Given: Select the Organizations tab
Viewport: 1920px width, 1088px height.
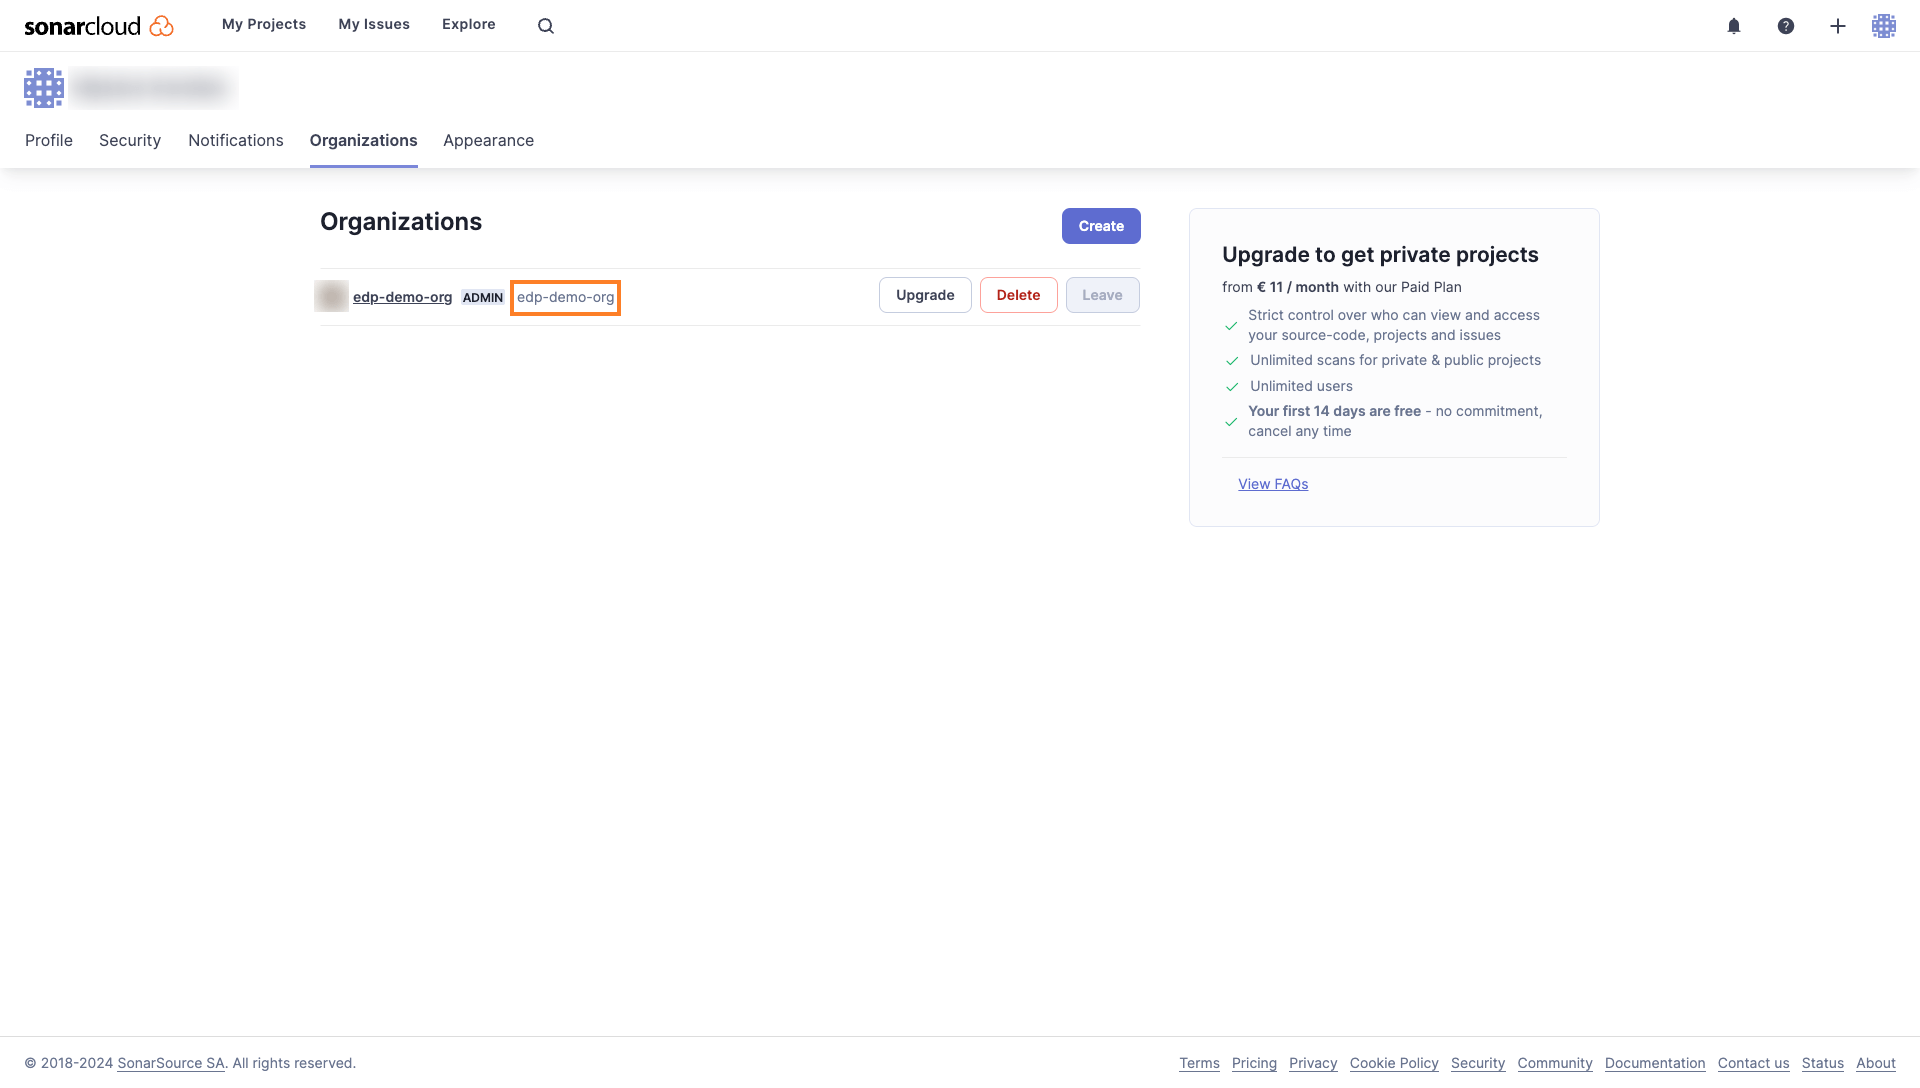Looking at the screenshot, I should (x=363, y=138).
